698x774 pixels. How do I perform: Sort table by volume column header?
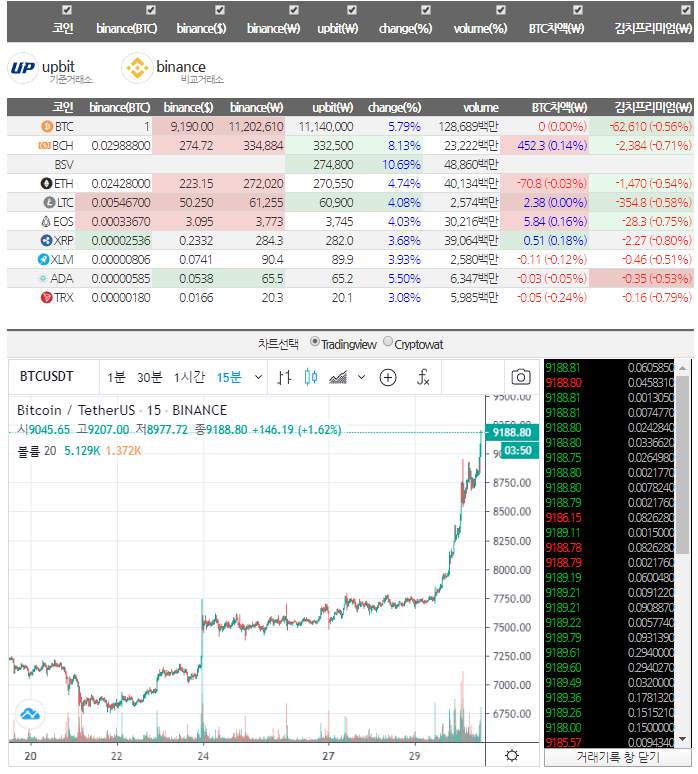pos(481,107)
